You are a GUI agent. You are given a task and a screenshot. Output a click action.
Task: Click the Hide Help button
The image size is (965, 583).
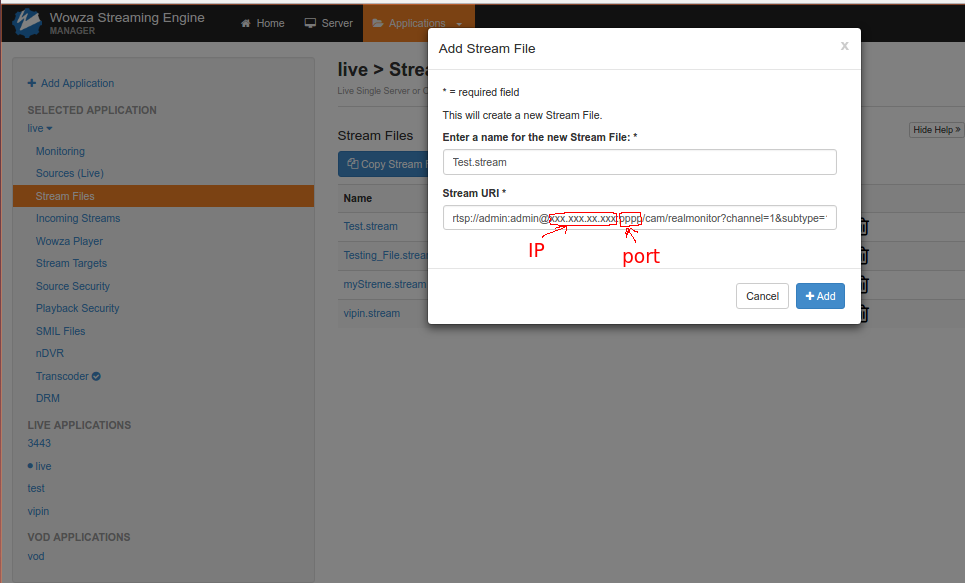pos(936,129)
